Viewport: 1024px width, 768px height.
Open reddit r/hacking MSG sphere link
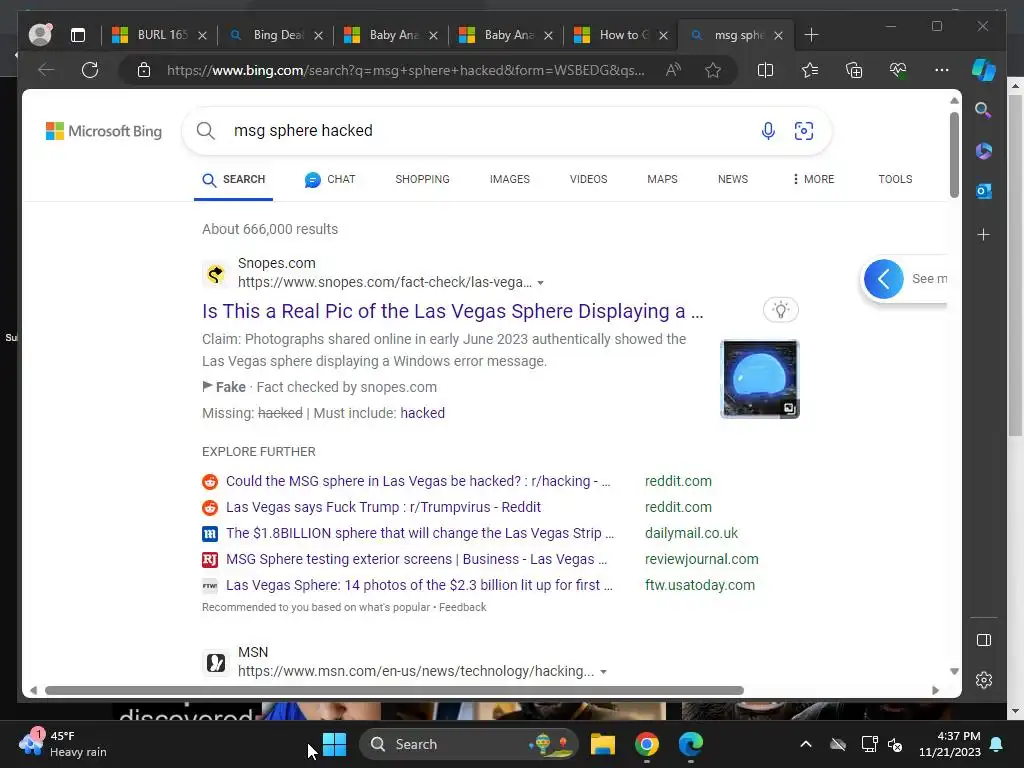(418, 481)
